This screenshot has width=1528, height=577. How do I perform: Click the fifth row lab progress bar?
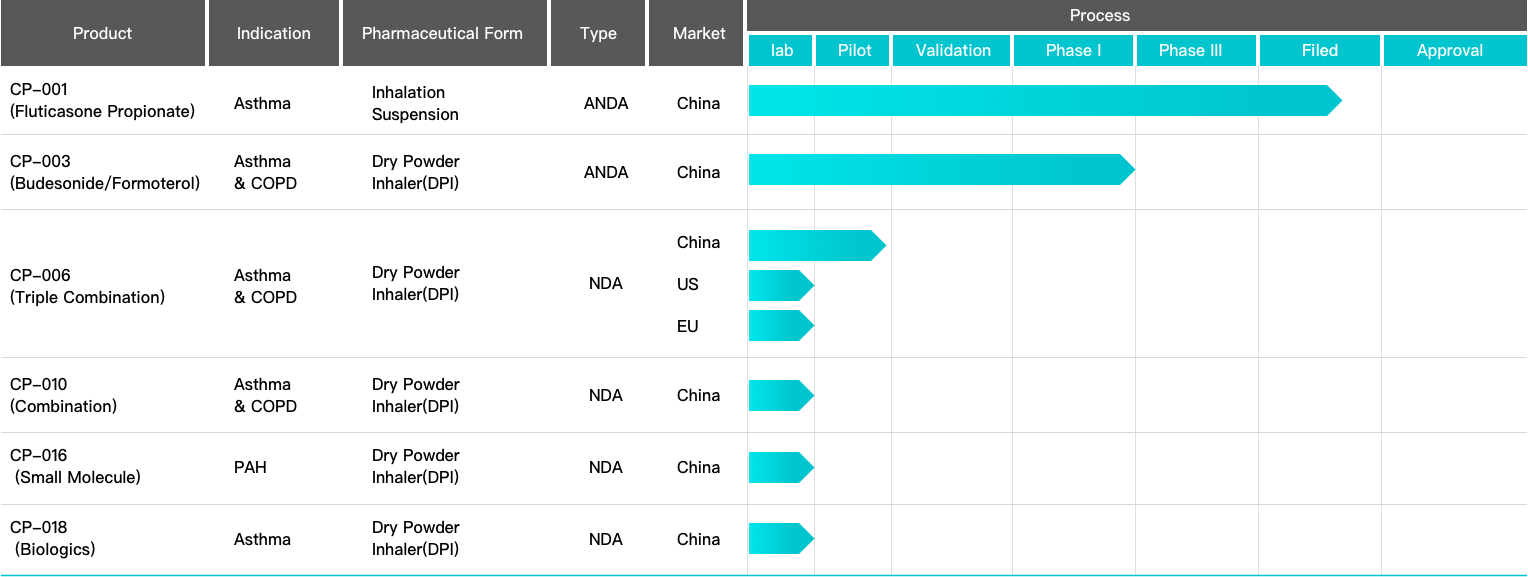coord(778,468)
